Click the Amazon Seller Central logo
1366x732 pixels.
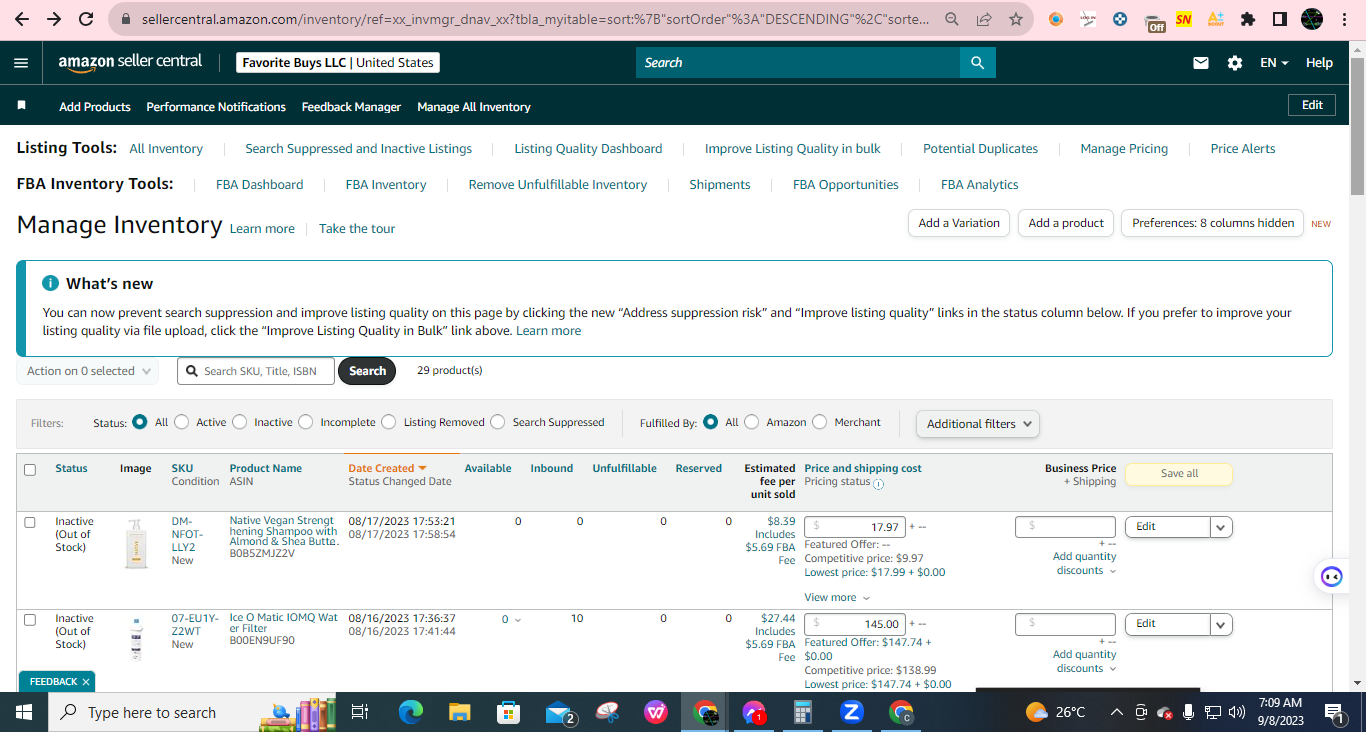click(x=130, y=62)
